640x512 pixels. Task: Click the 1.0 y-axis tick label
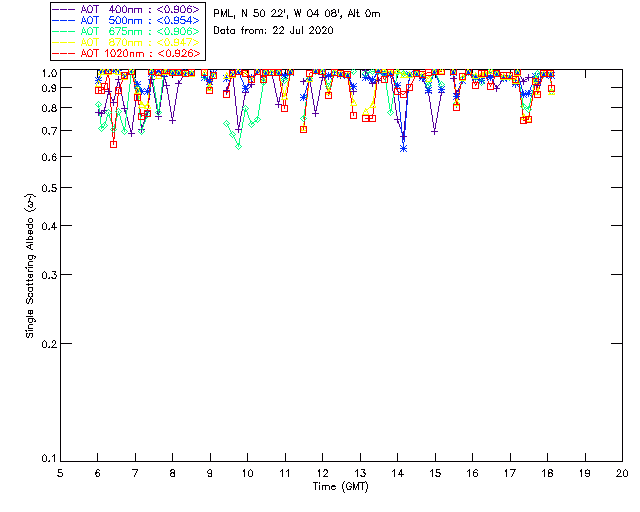(49, 73)
